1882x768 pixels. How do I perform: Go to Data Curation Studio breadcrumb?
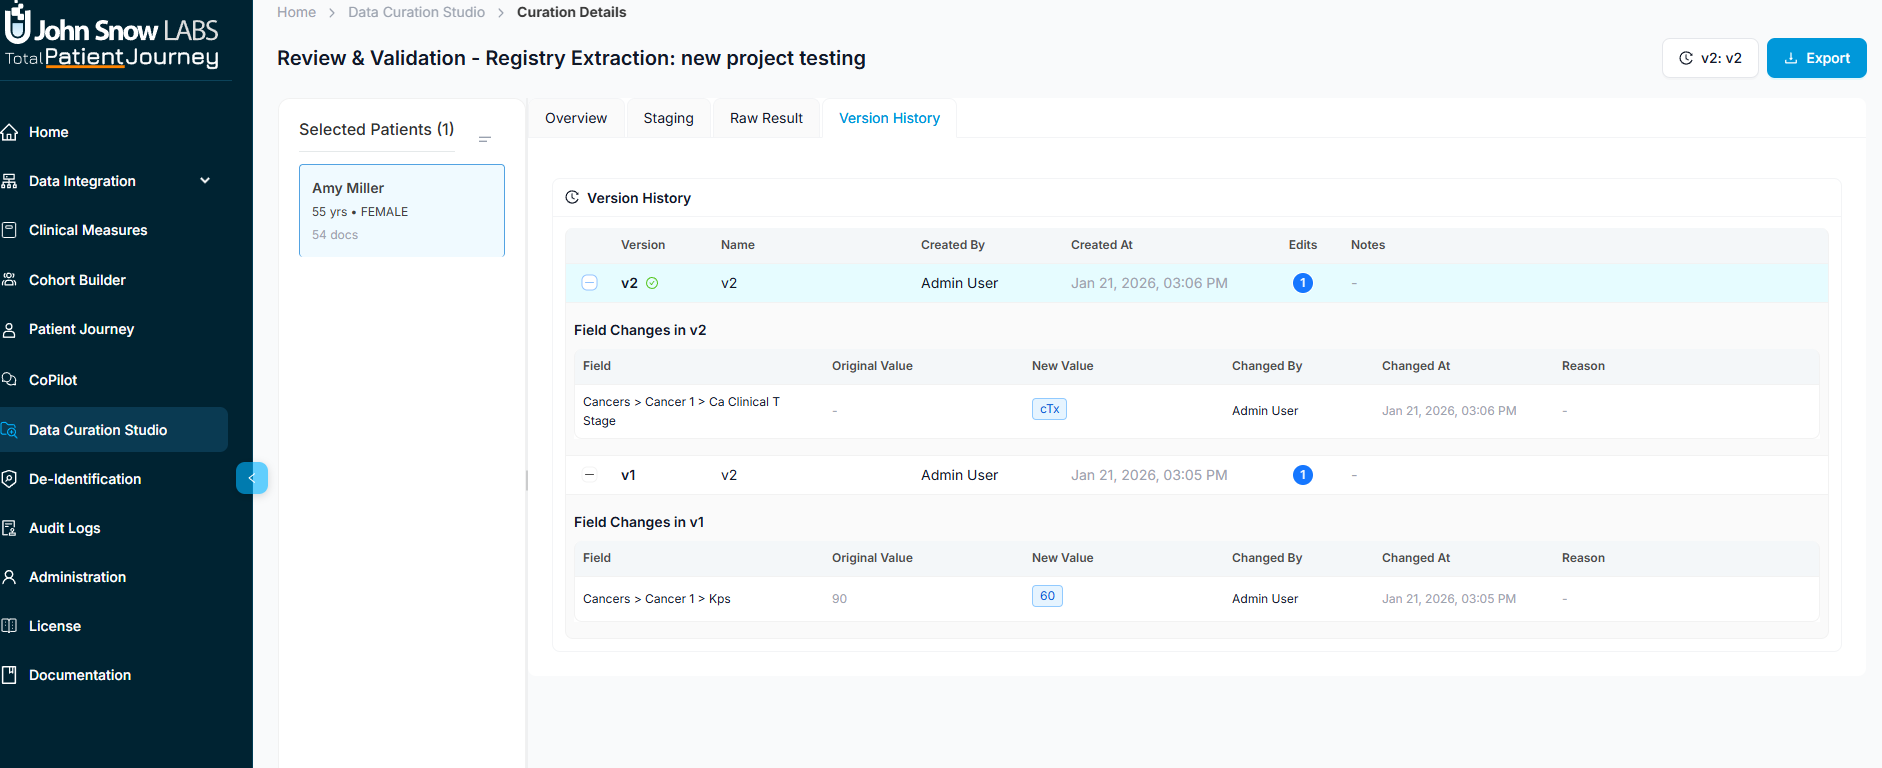[x=416, y=12]
